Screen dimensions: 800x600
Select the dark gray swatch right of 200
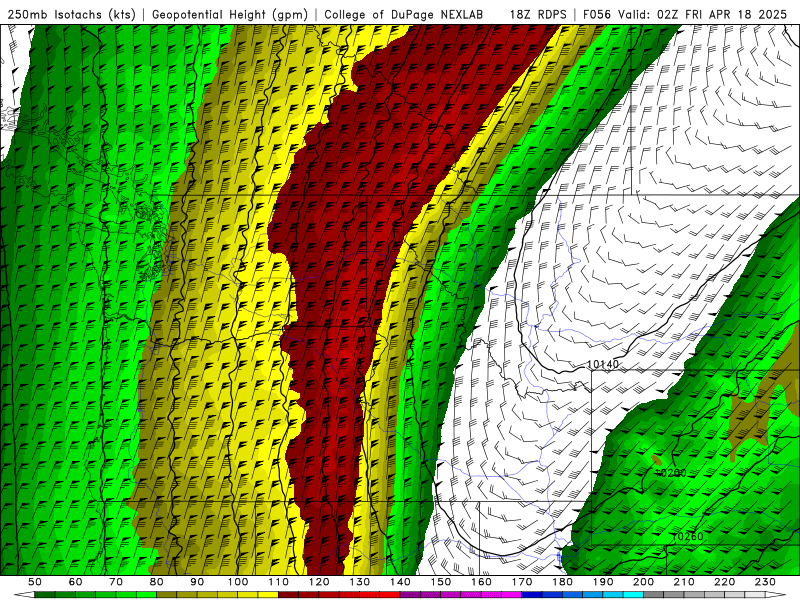point(654,595)
